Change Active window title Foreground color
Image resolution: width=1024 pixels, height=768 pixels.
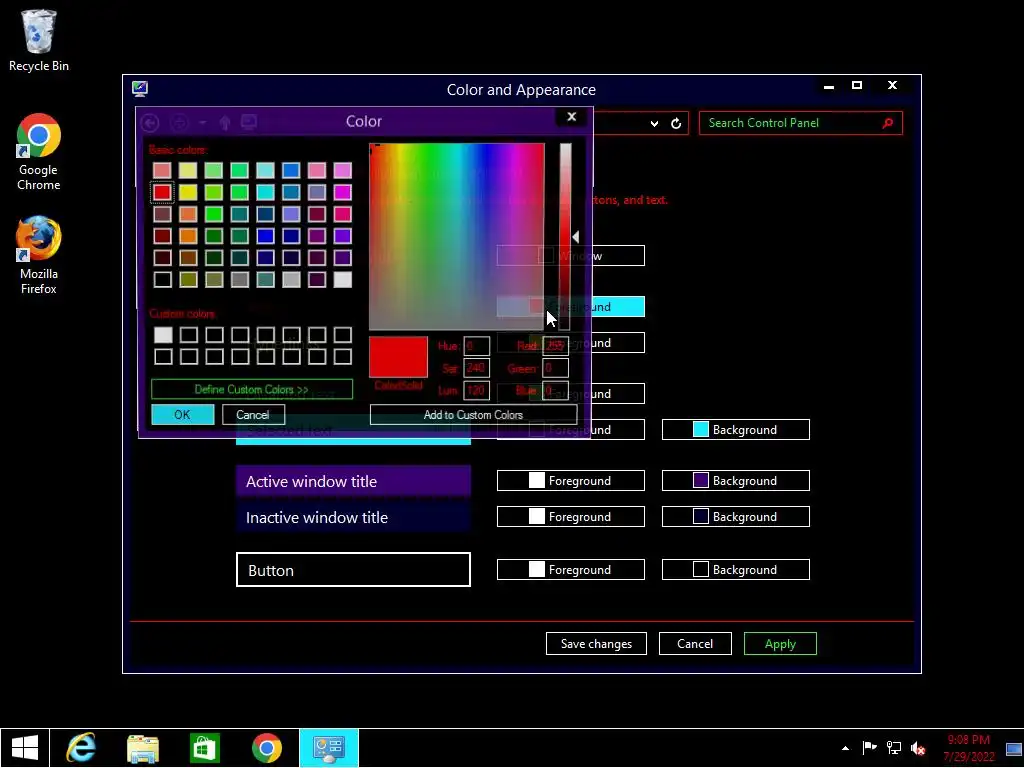[x=571, y=481]
